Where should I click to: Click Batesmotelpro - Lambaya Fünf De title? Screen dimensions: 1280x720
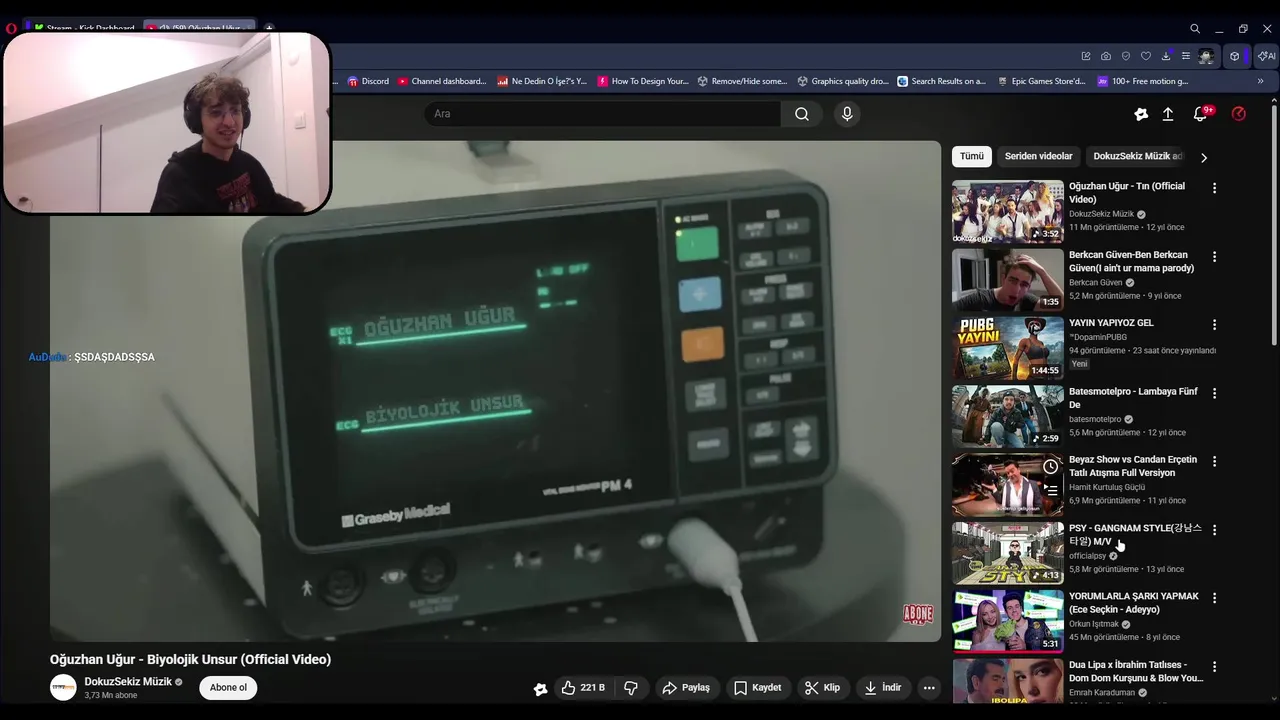coord(1133,398)
